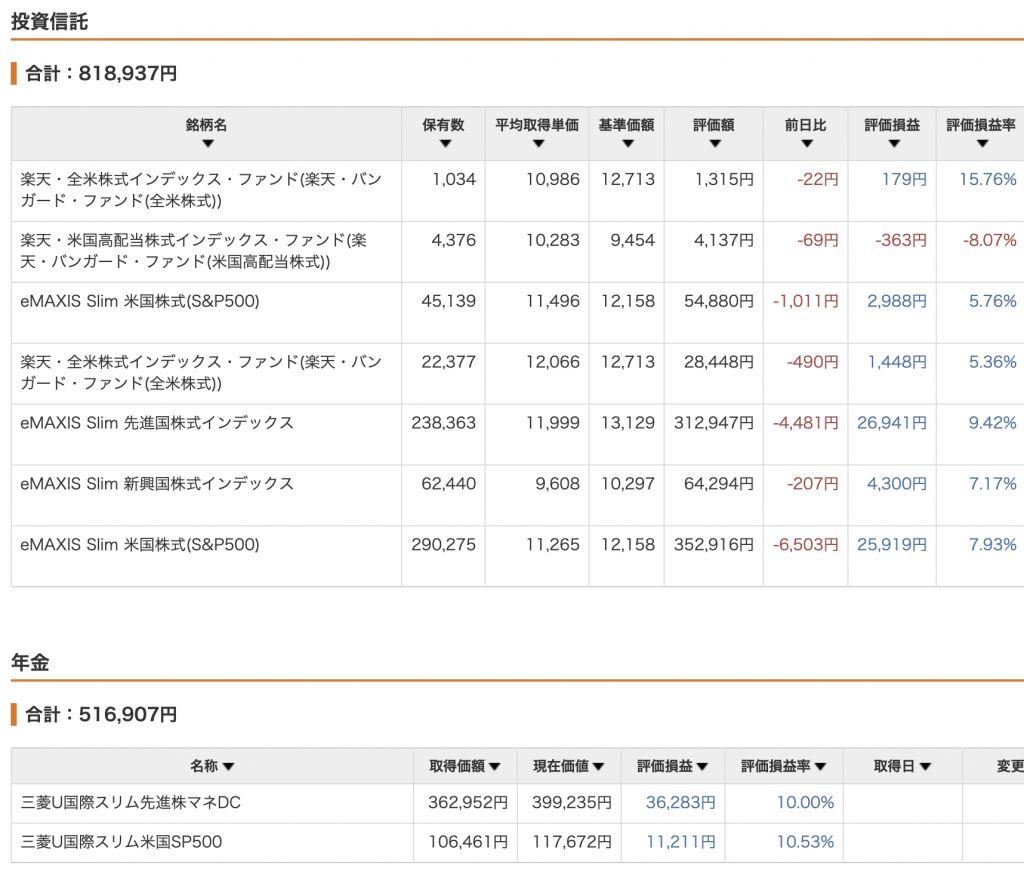Sort pension table by 現在価値
1024x887 pixels.
569,766
